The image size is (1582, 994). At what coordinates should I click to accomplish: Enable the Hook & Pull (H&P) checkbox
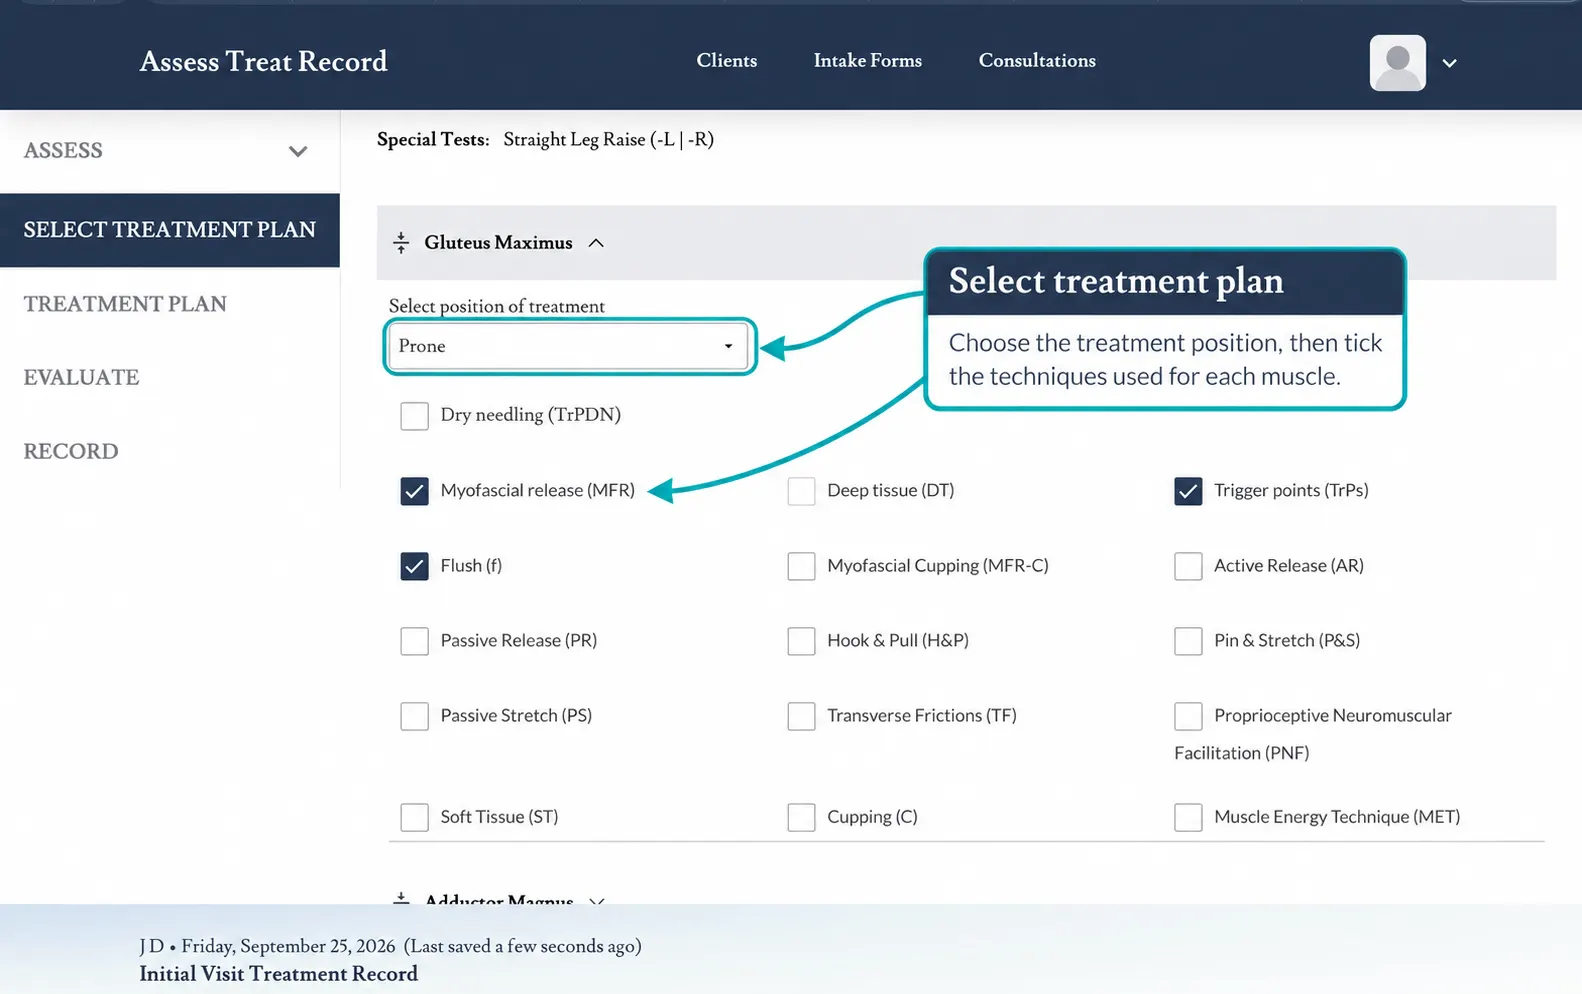click(x=801, y=641)
